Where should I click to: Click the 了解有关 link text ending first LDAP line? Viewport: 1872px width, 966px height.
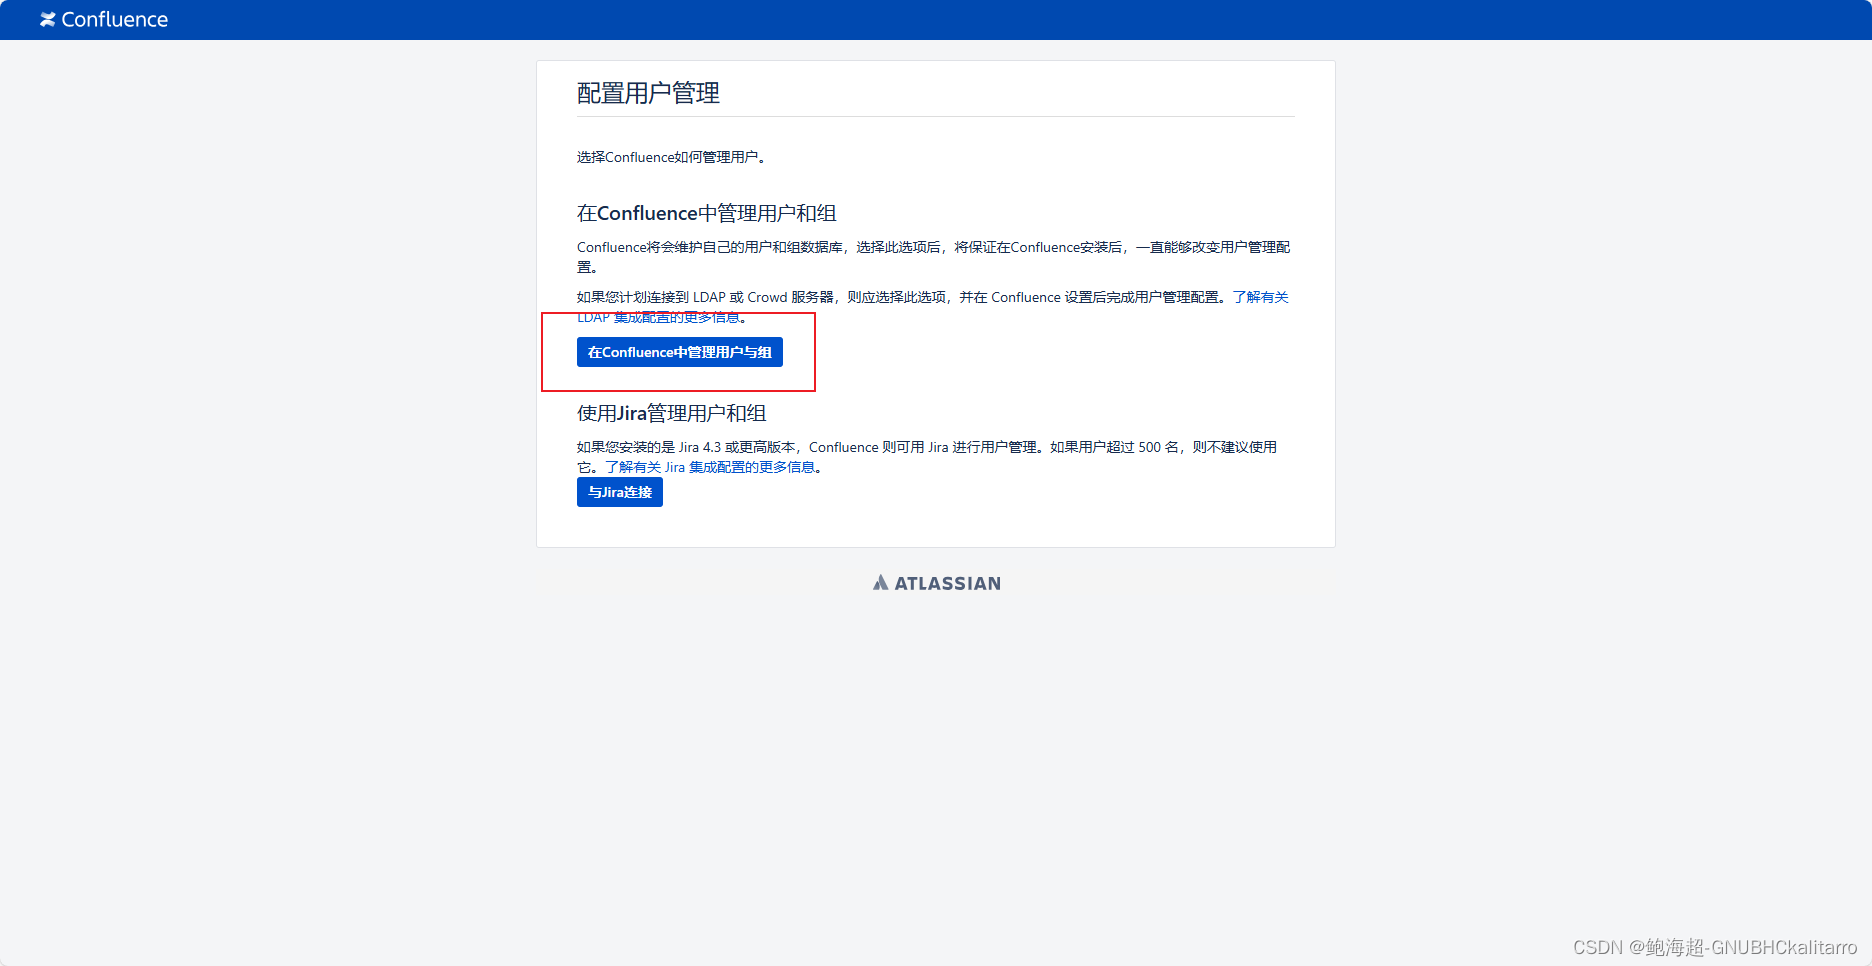tap(1260, 297)
